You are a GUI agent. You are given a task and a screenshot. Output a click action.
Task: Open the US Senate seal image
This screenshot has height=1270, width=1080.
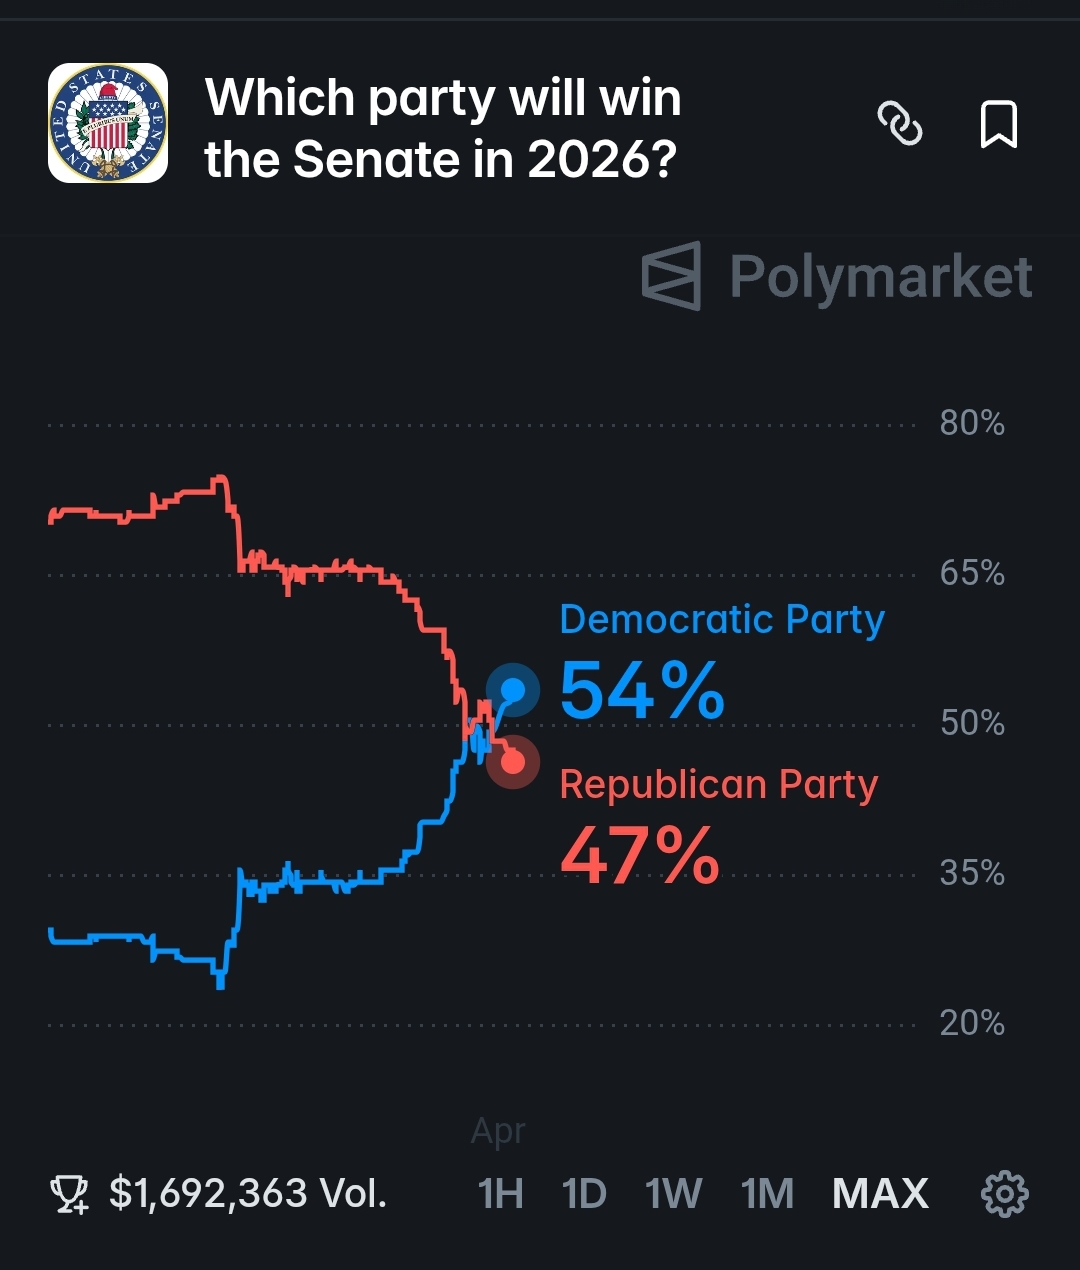click(108, 123)
